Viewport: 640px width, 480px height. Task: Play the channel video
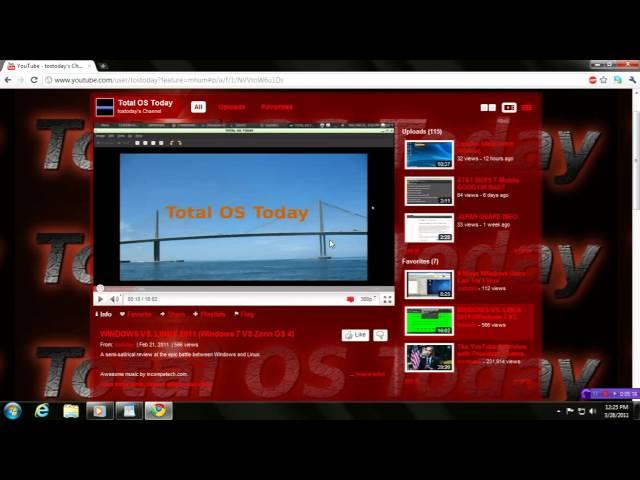pyautogui.click(x=100, y=299)
